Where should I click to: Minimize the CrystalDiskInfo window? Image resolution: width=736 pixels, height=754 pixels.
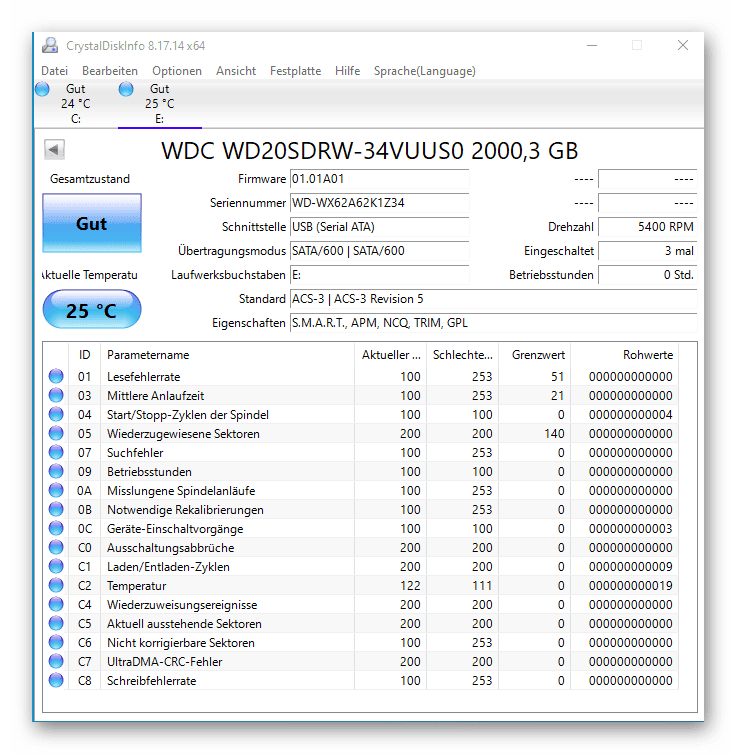[x=592, y=45]
